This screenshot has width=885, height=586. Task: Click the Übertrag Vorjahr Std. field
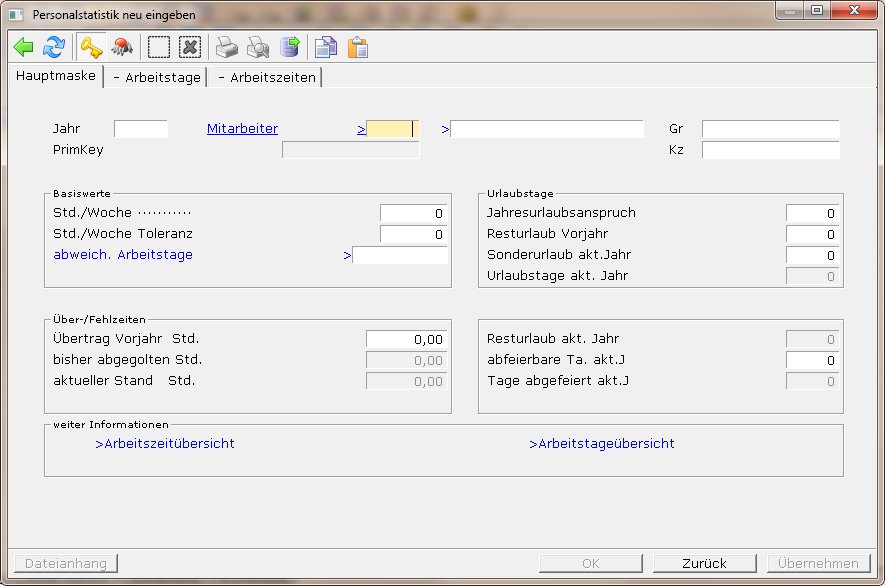tap(406, 340)
